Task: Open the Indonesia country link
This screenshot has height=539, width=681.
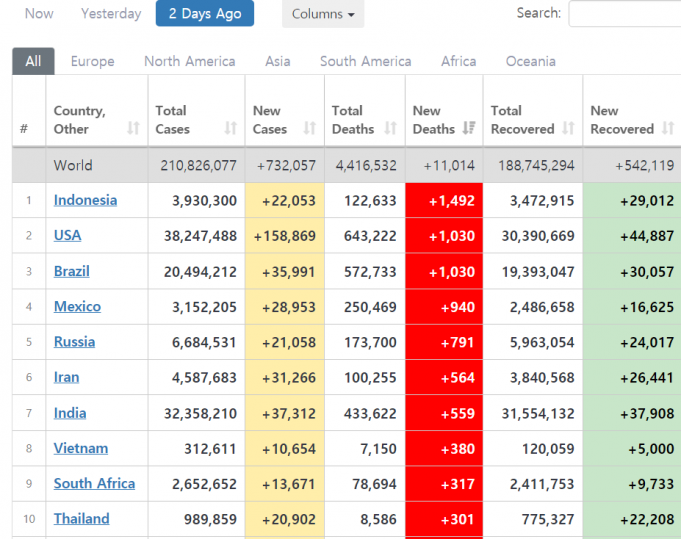Action: pyautogui.click(x=85, y=200)
